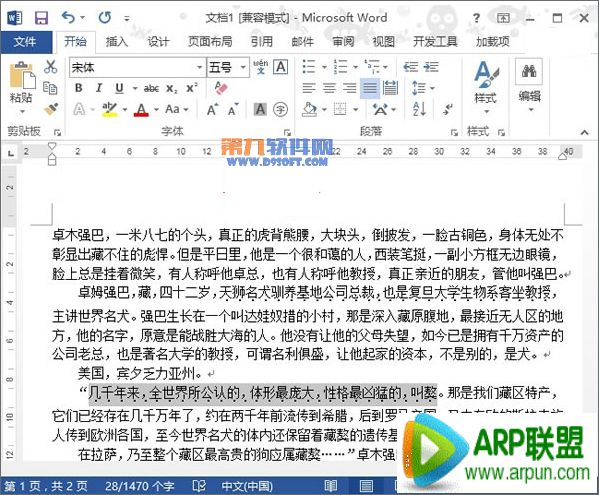This screenshot has width=599, height=495.
Task: Increase paragraph indent
Action: pos(431,67)
